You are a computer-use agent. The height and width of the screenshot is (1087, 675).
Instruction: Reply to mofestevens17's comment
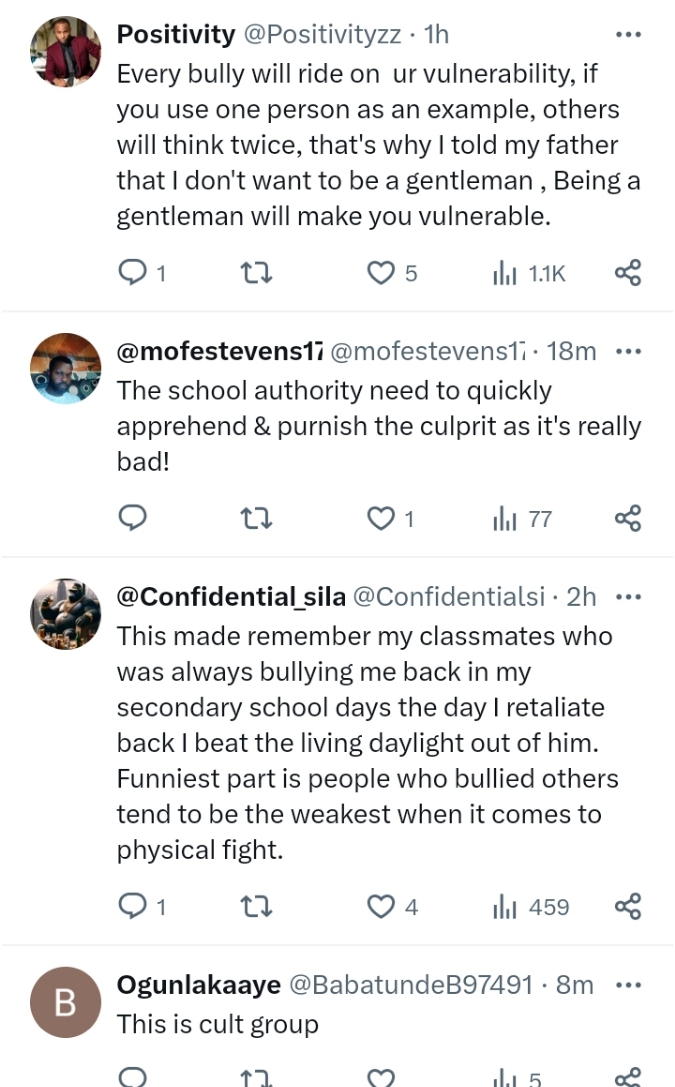click(133, 518)
